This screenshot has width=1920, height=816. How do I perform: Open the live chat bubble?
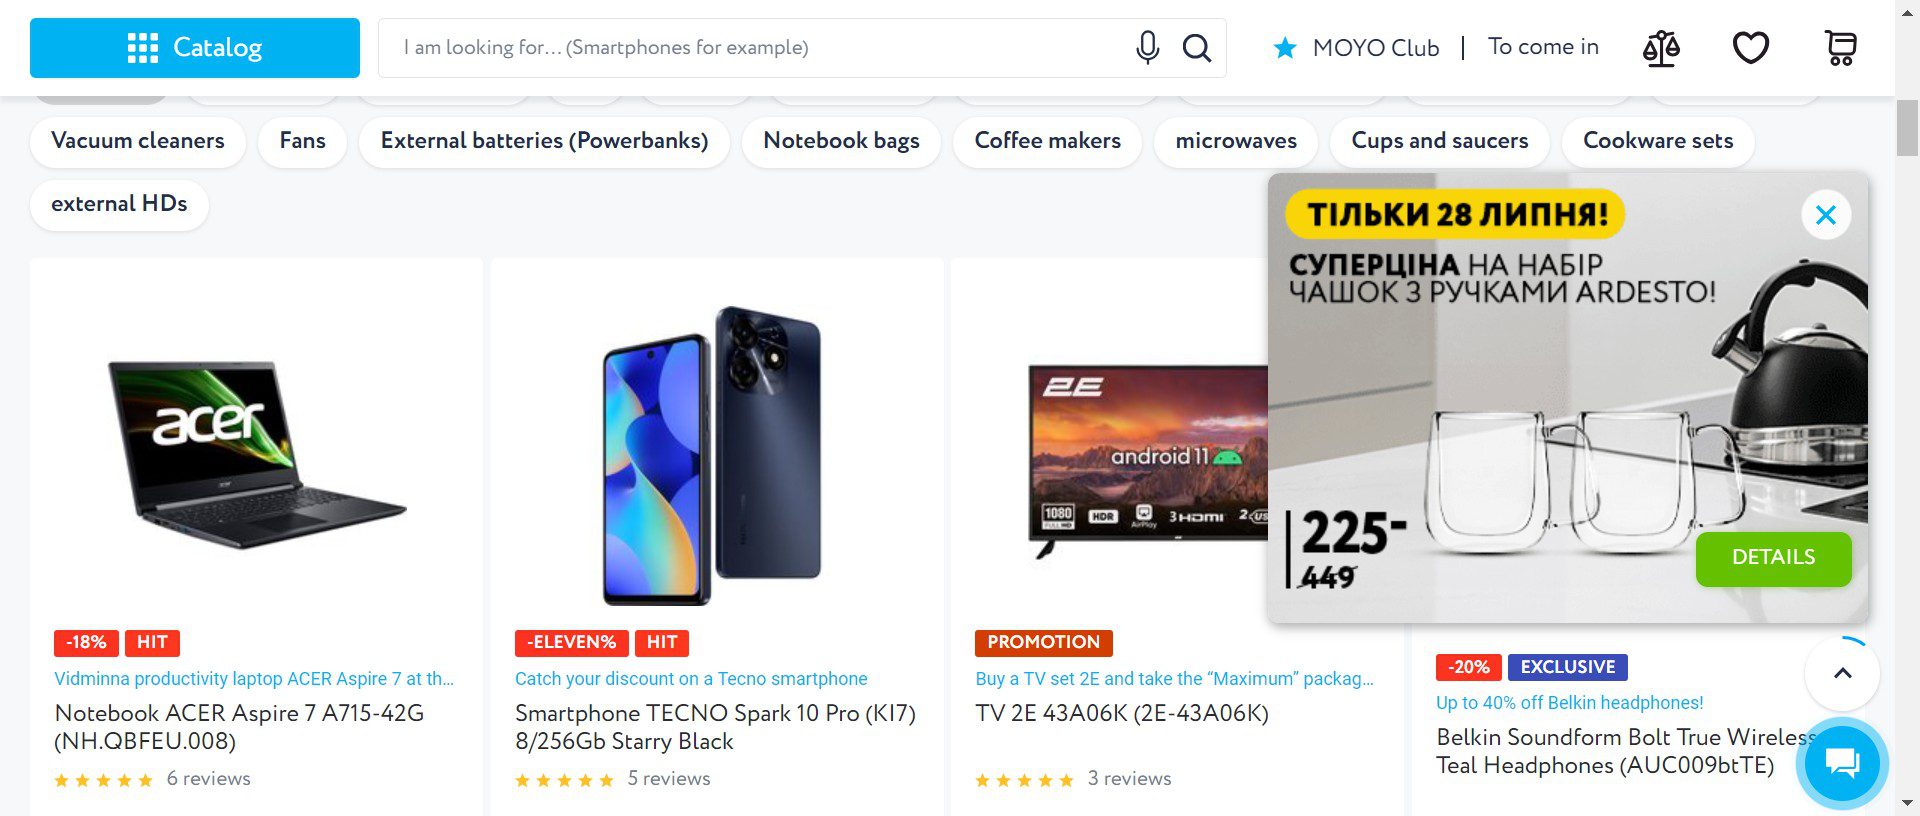coord(1841,764)
